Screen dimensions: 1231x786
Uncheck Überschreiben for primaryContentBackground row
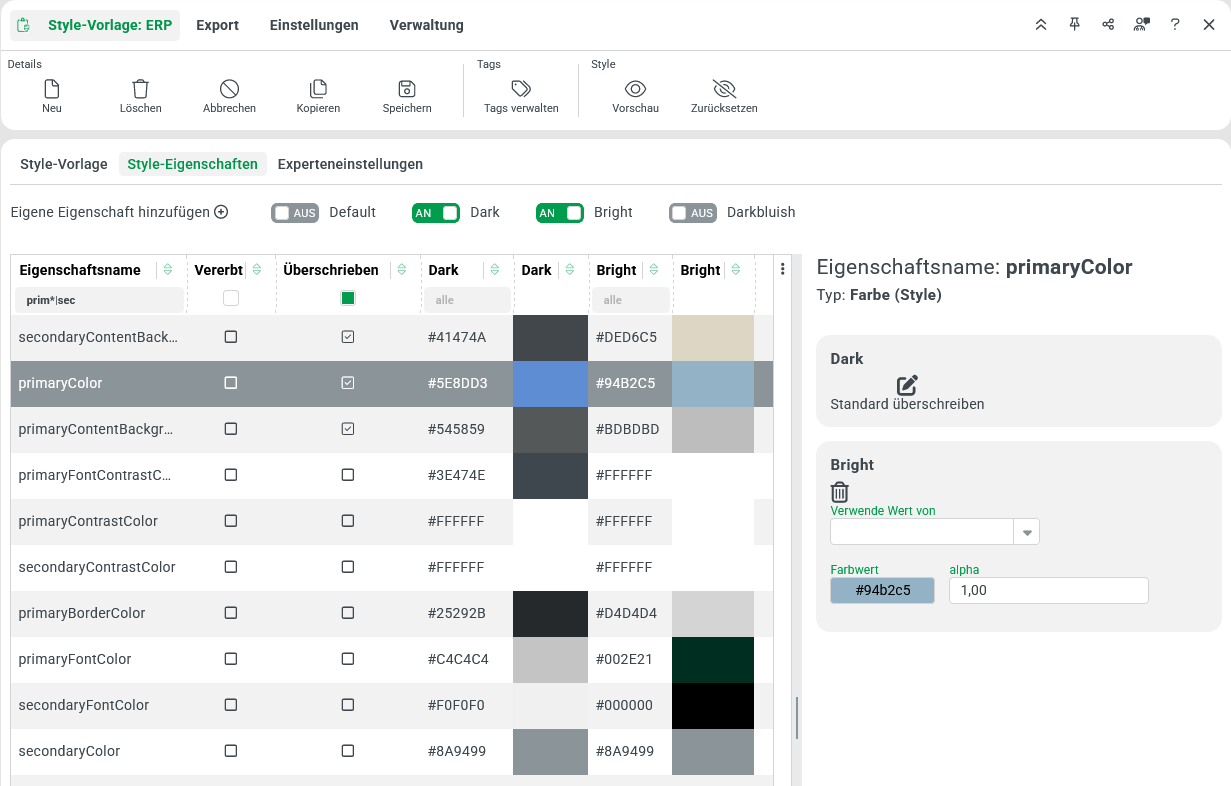pos(348,429)
